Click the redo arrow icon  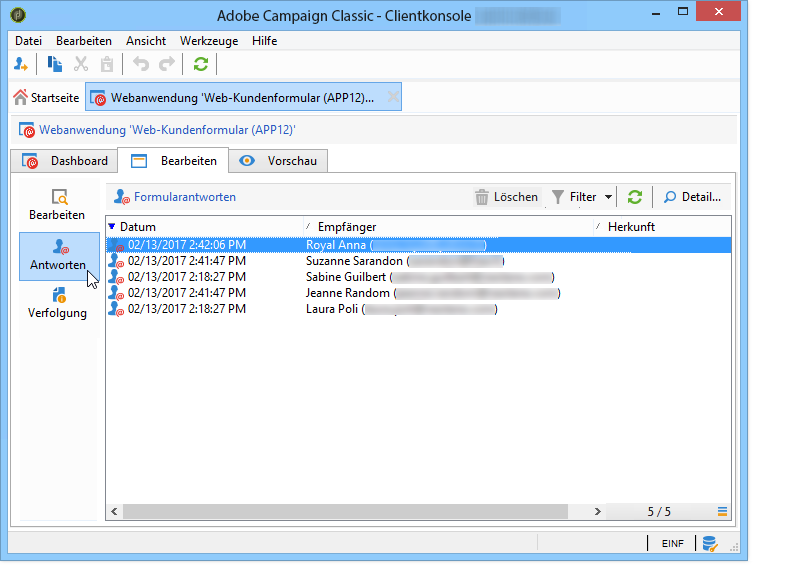point(167,64)
